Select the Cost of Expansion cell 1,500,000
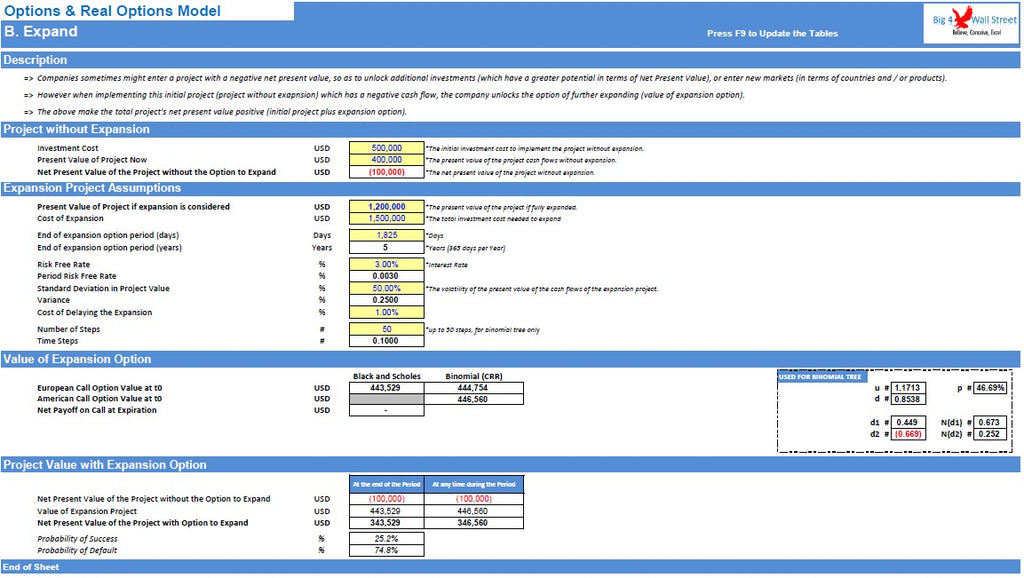 coord(387,219)
